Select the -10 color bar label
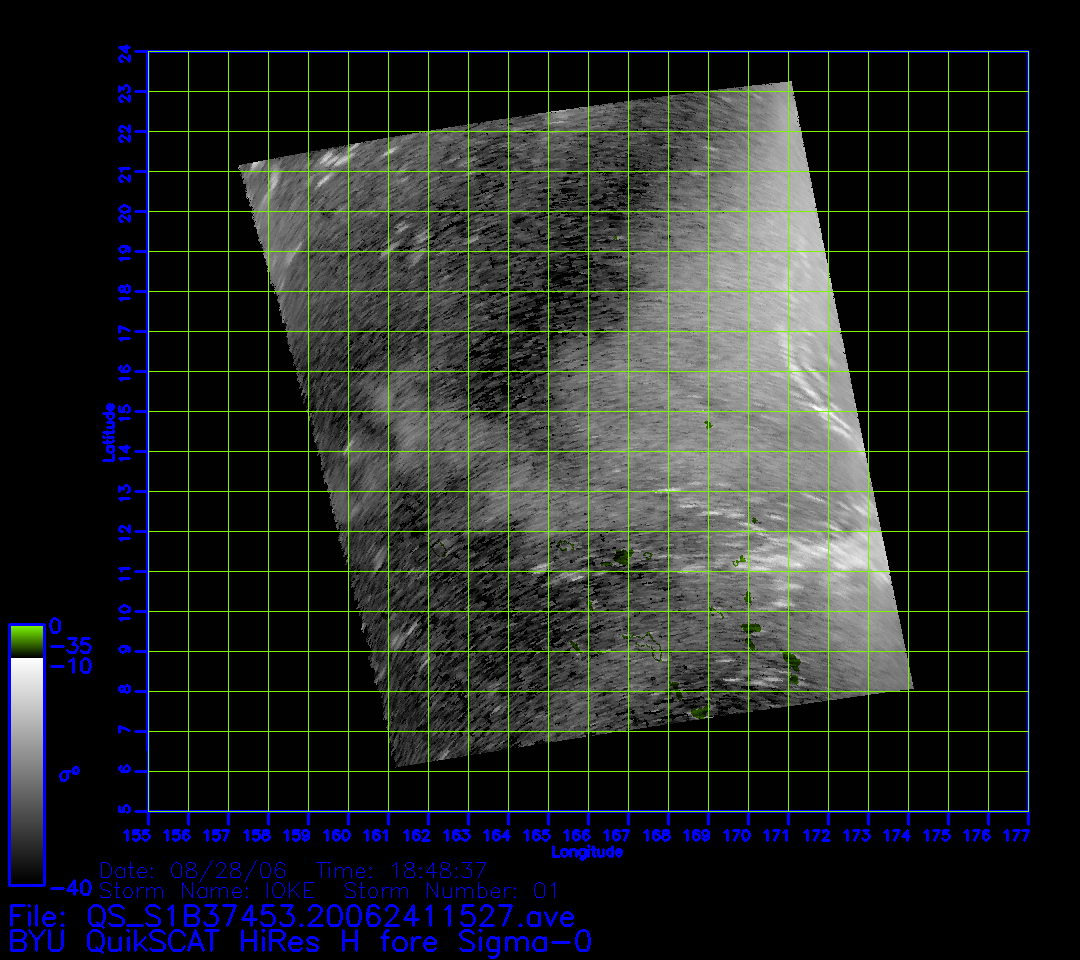Image resolution: width=1080 pixels, height=960 pixels. (x=70, y=666)
